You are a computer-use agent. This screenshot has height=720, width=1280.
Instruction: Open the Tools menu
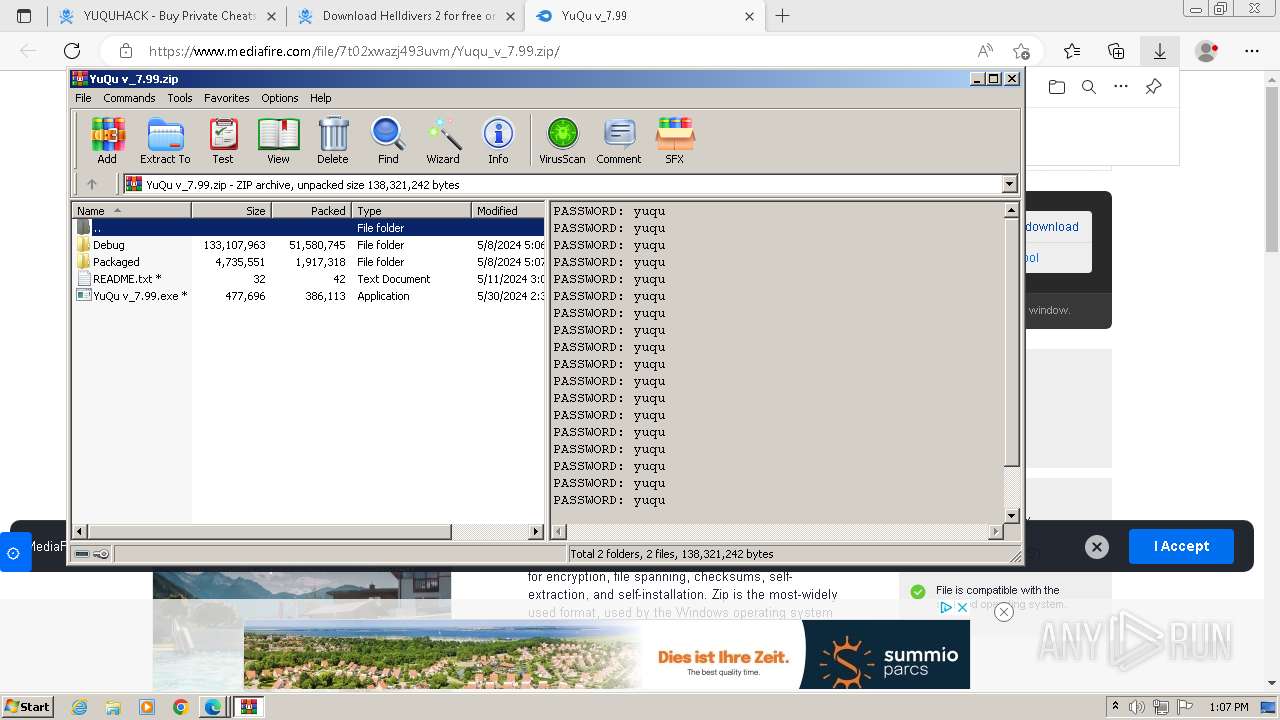click(x=180, y=98)
